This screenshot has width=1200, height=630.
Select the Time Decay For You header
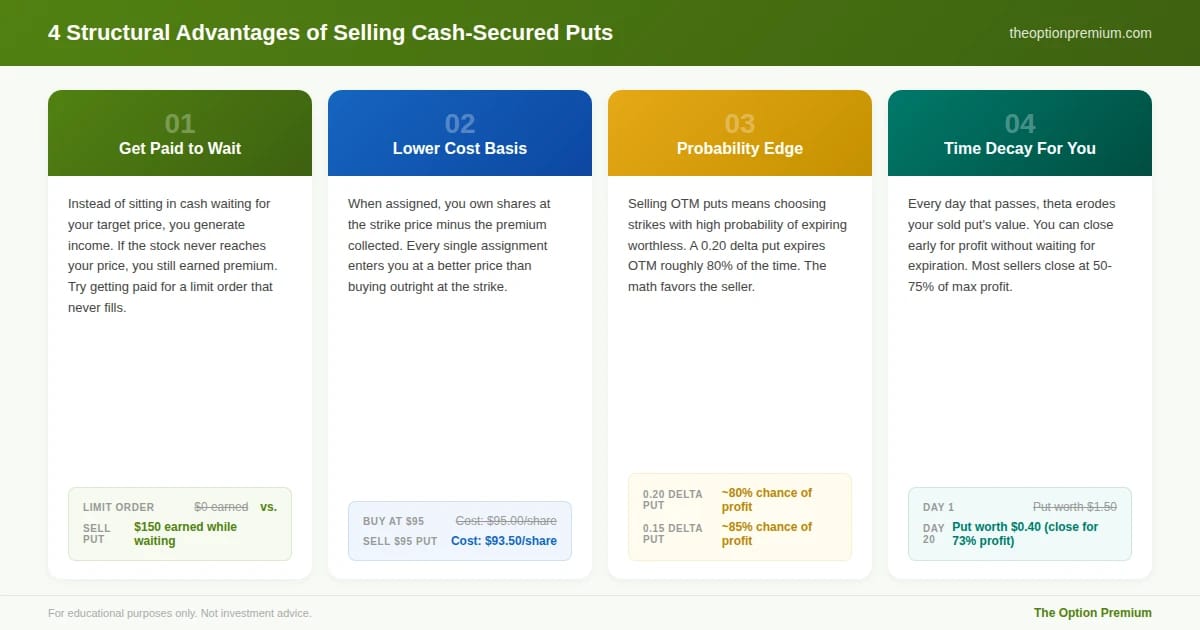tap(1020, 133)
